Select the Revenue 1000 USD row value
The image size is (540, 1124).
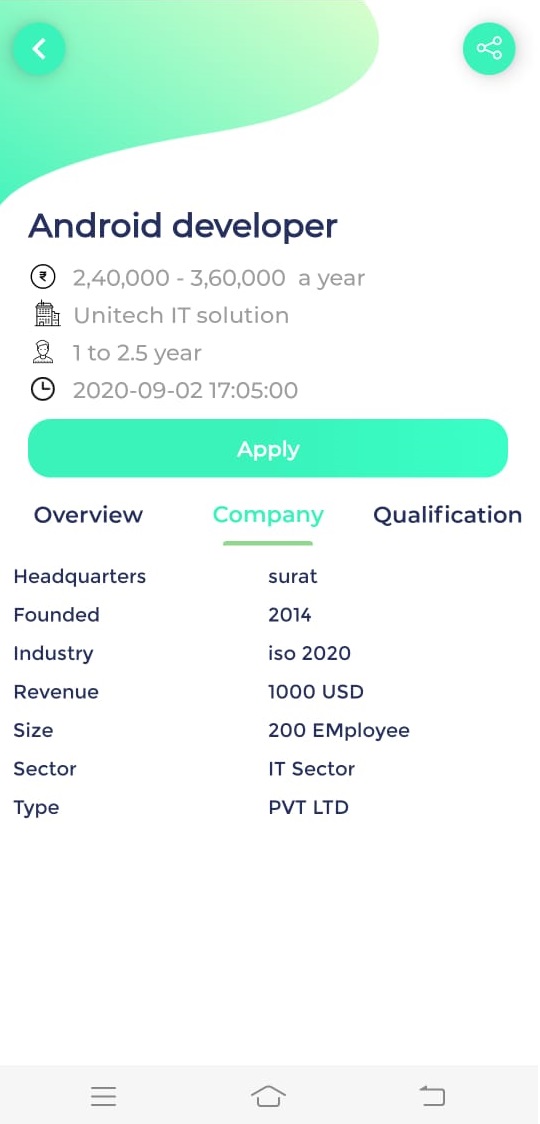pyautogui.click(x=316, y=692)
